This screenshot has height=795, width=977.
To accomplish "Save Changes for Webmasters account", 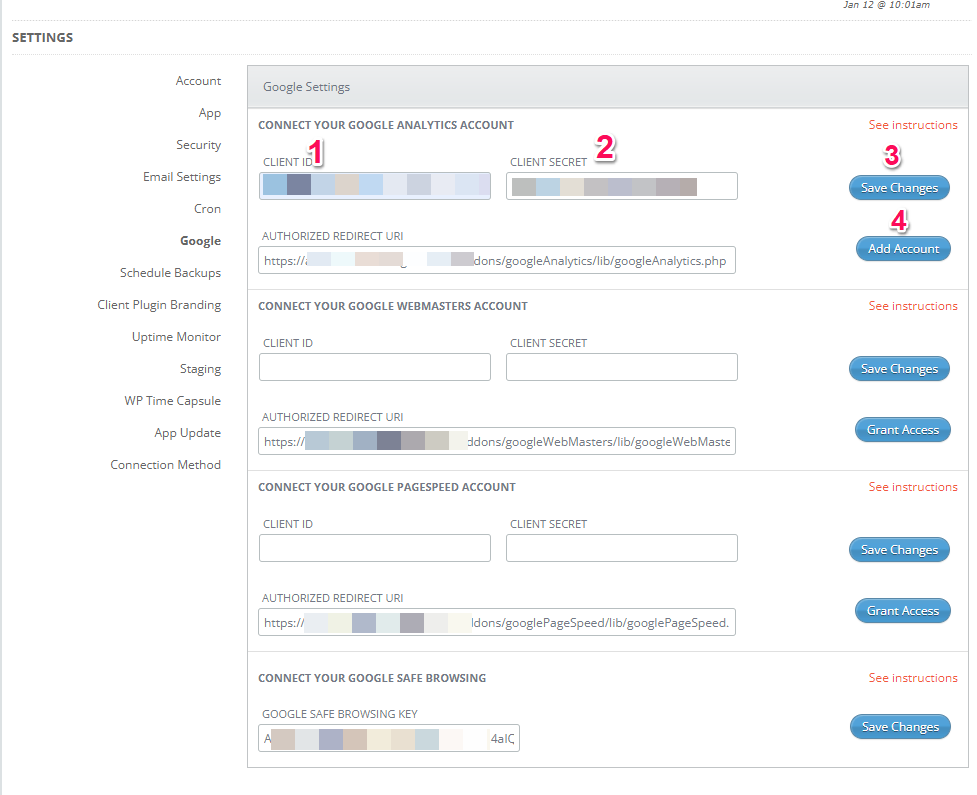I will coord(899,369).
